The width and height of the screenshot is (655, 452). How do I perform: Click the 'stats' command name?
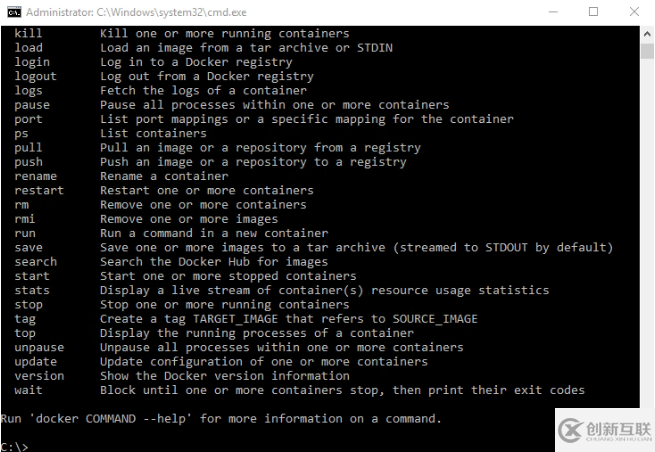(32, 290)
